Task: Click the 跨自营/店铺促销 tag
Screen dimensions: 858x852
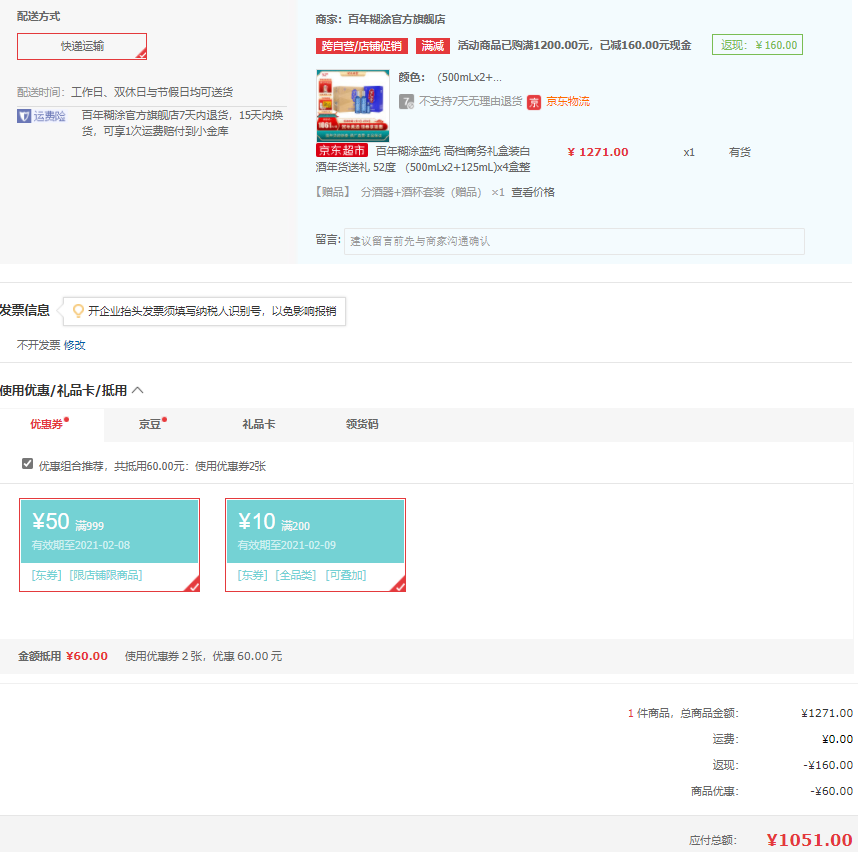Action: [x=362, y=46]
